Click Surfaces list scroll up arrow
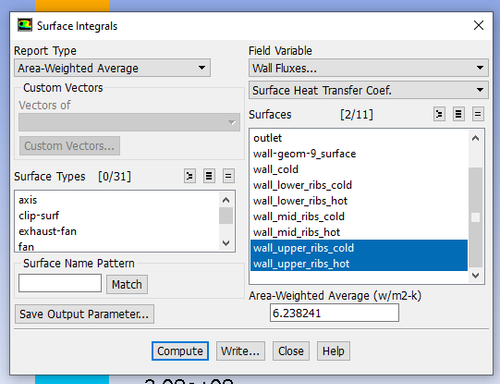Screen dimensions: 500x384 point(476,138)
